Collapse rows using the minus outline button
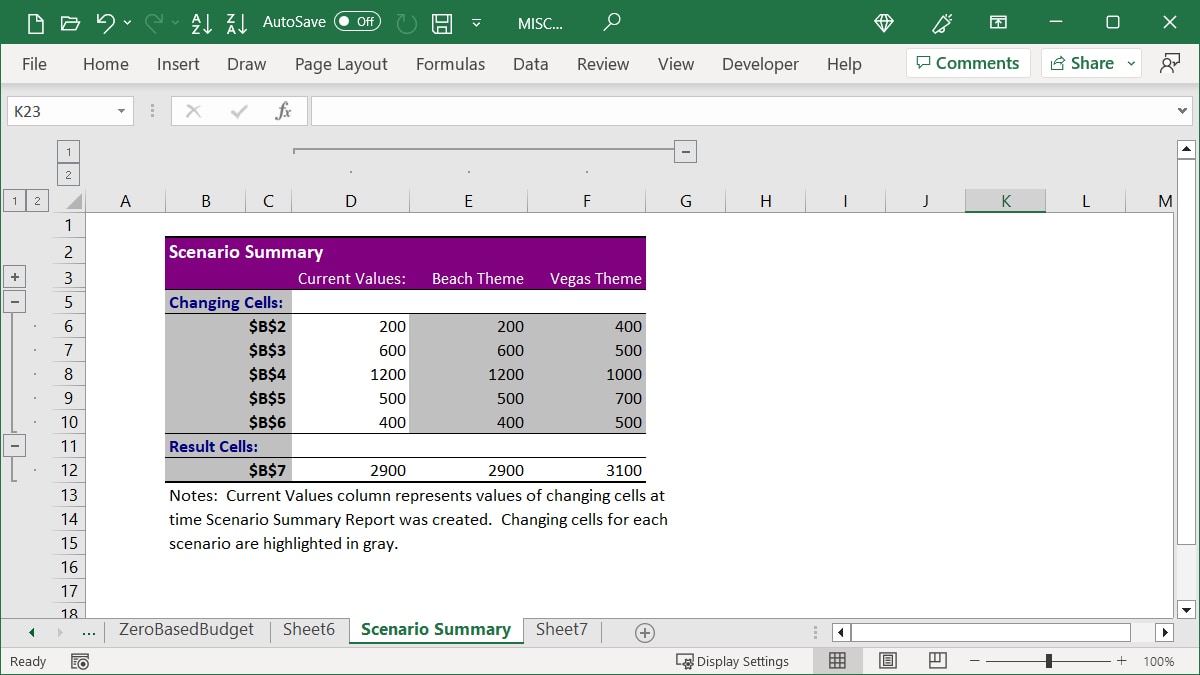This screenshot has width=1200, height=675. pos(14,302)
